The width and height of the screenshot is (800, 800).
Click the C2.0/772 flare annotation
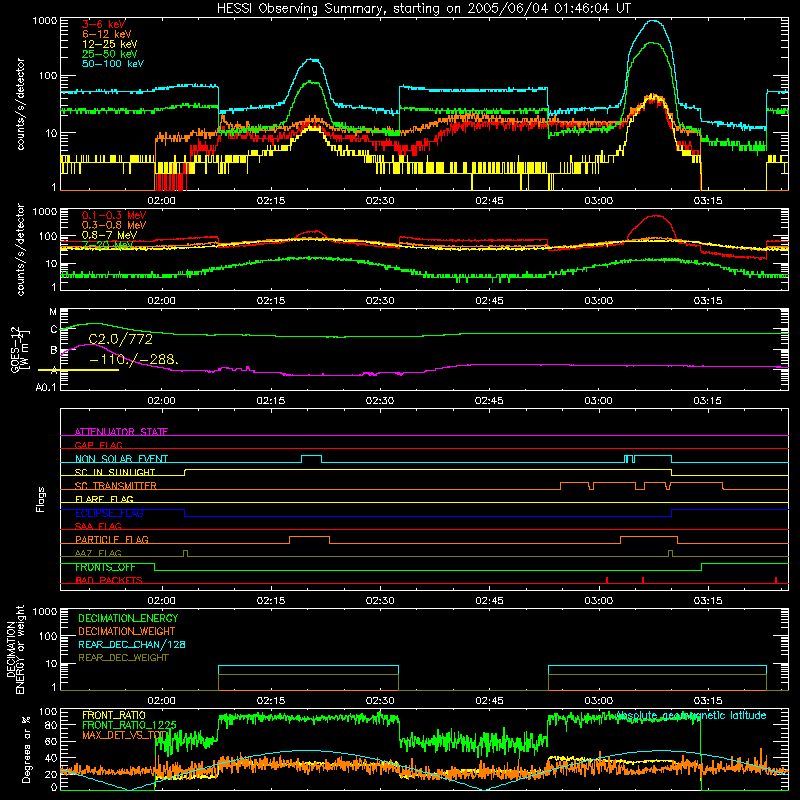pyautogui.click(x=120, y=339)
